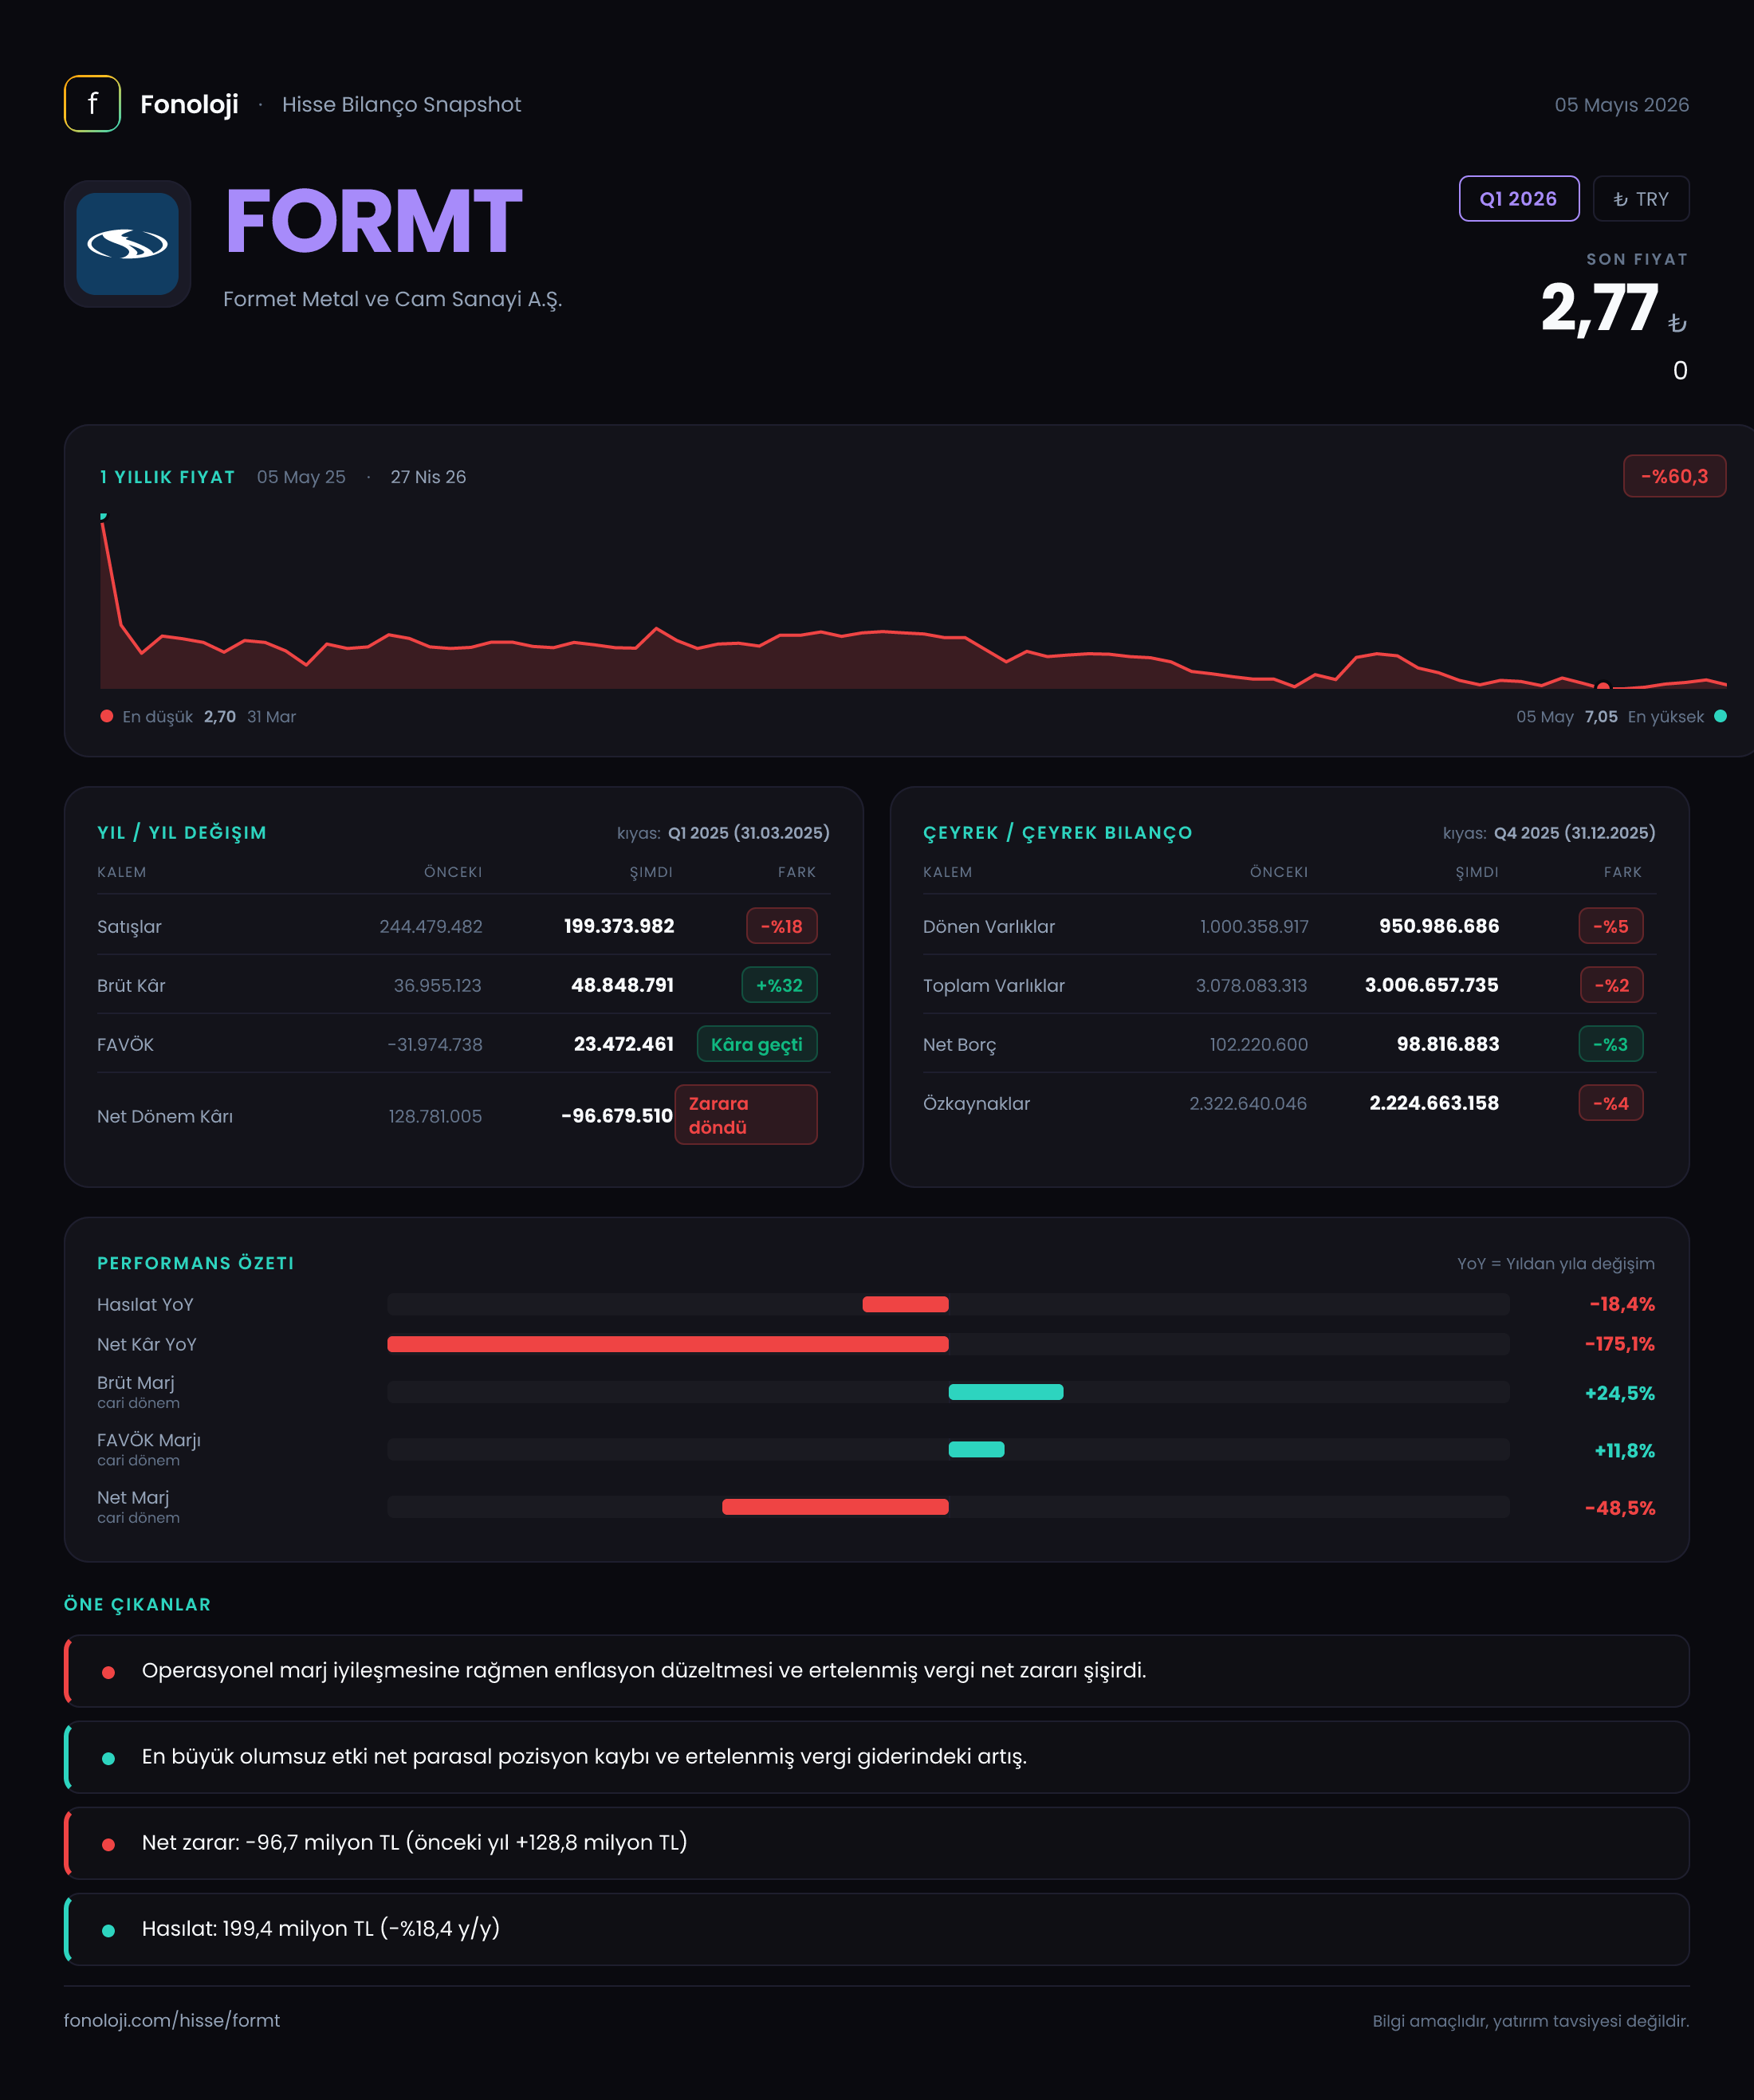
Task: Click the Net Borç value 98.816.883
Action: [x=1447, y=1044]
